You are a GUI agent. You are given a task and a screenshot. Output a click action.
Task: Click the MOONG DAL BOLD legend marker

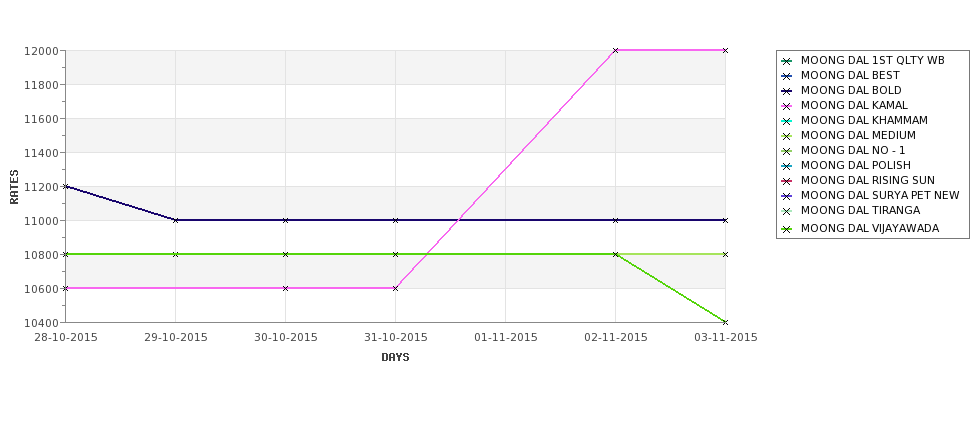(787, 91)
